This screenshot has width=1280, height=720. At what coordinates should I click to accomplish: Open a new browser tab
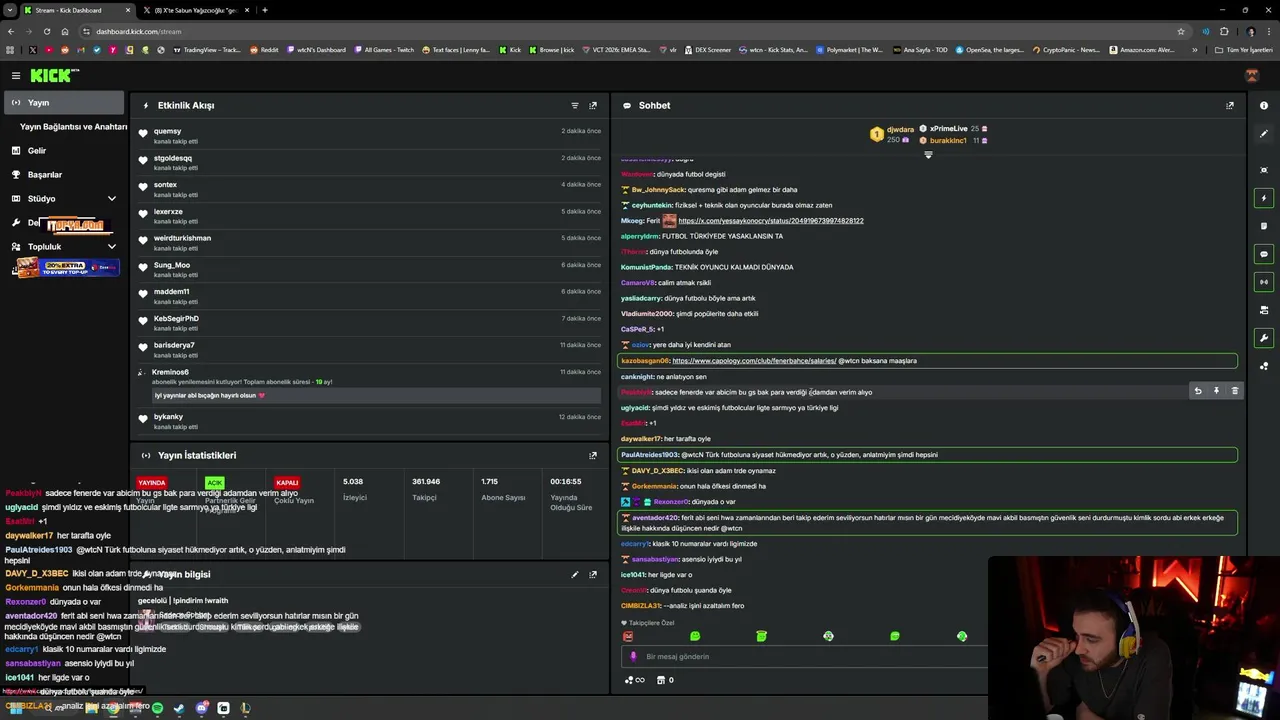click(x=264, y=10)
